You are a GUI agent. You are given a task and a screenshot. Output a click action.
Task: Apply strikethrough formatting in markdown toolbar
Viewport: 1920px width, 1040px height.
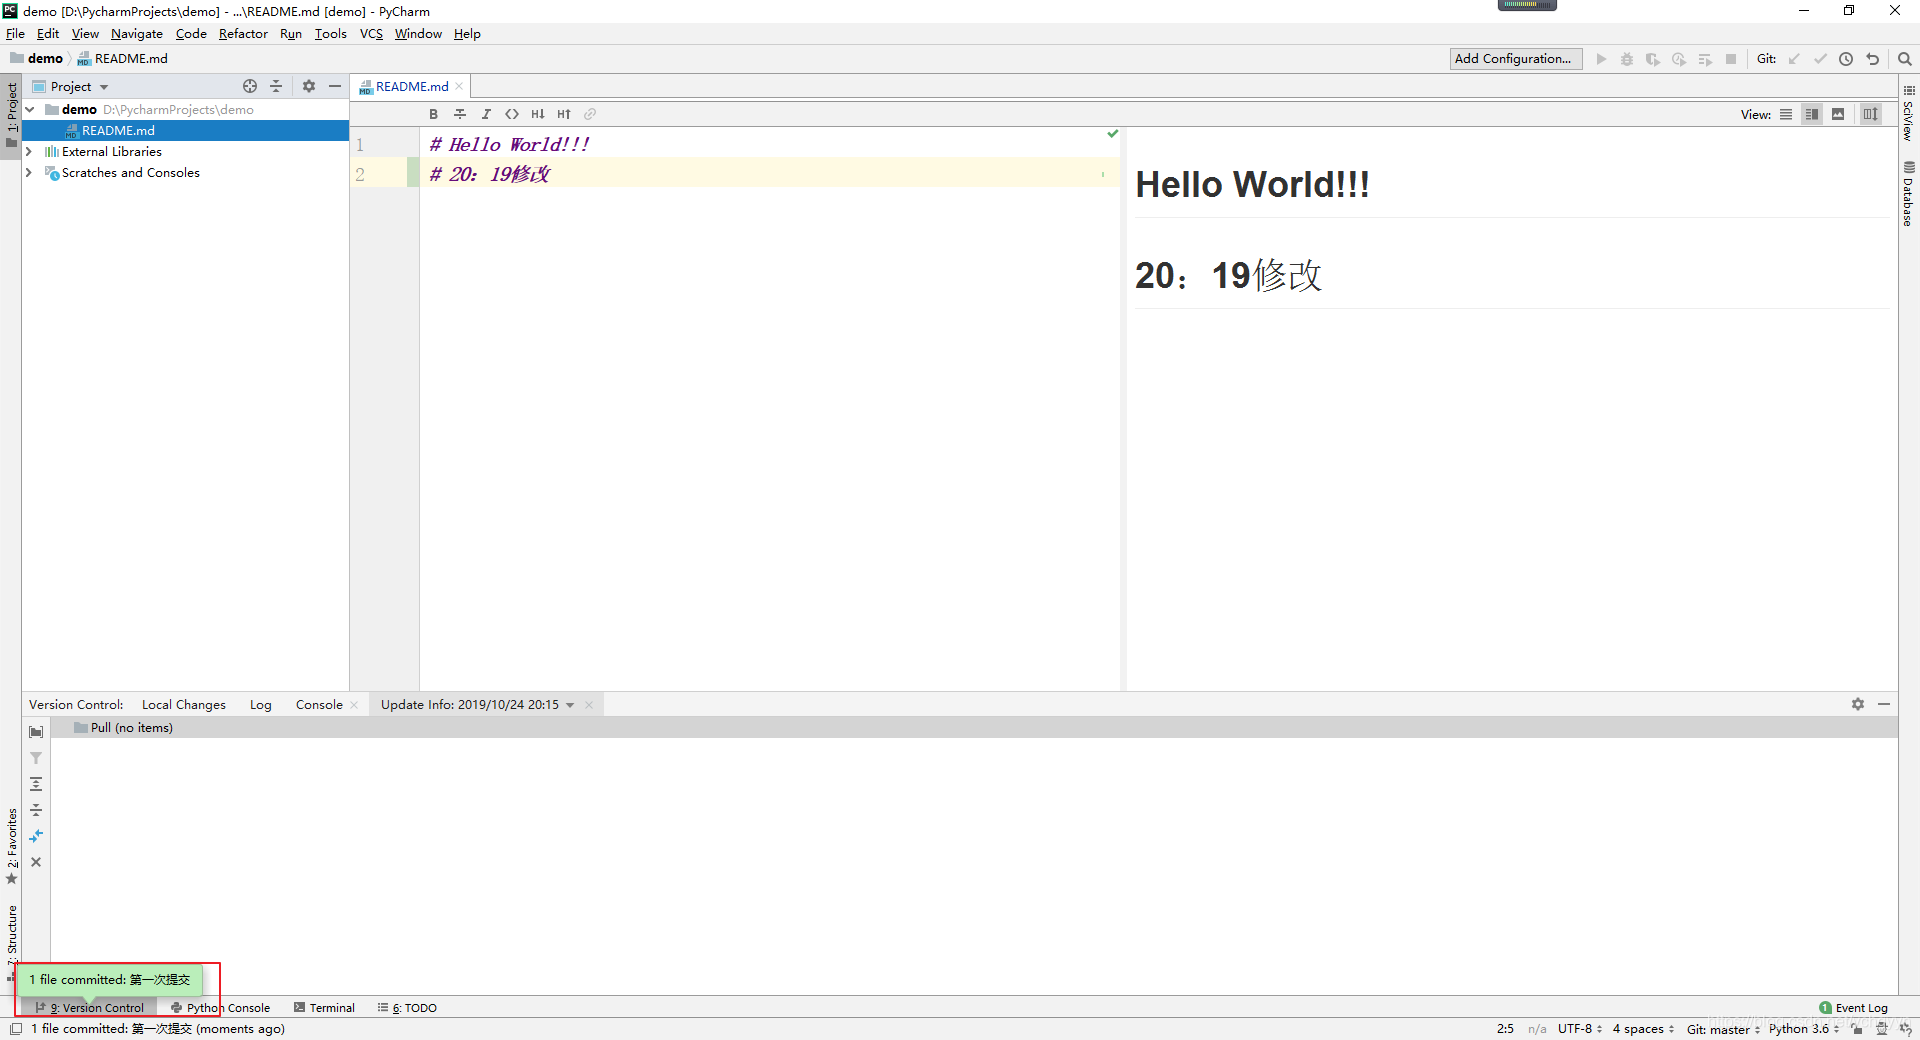[x=460, y=114]
